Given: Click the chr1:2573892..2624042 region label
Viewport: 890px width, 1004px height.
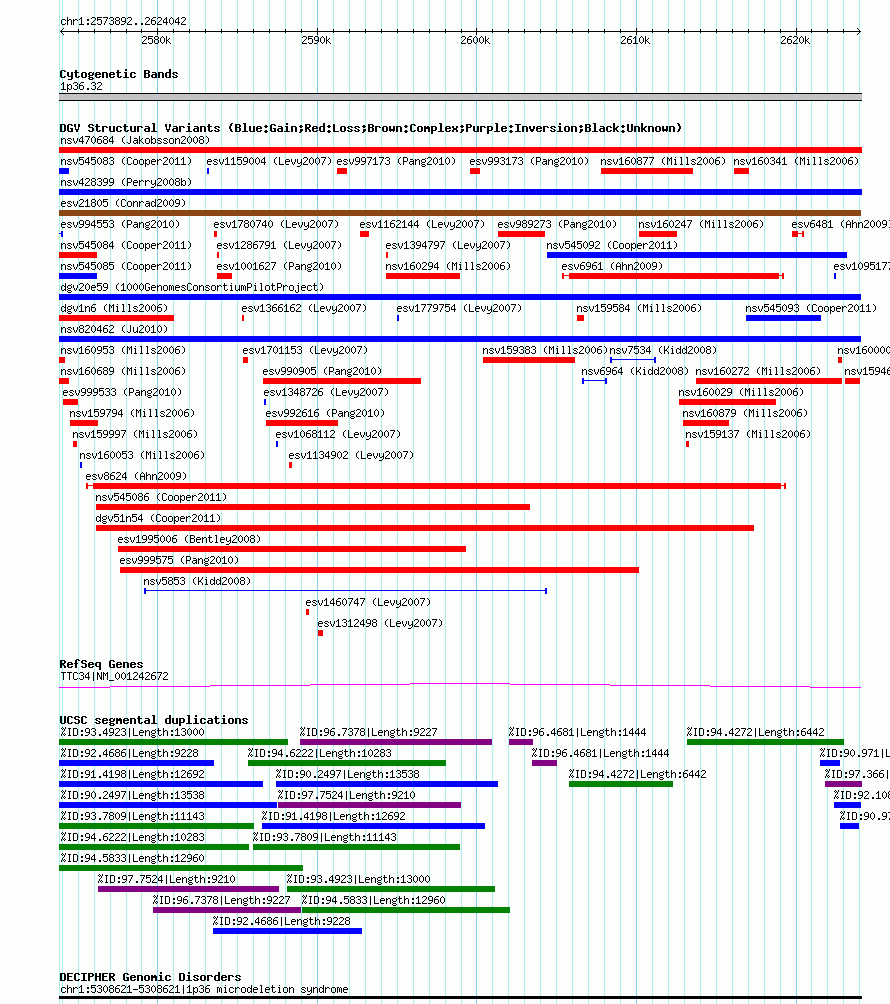Looking at the screenshot, I should (124, 21).
